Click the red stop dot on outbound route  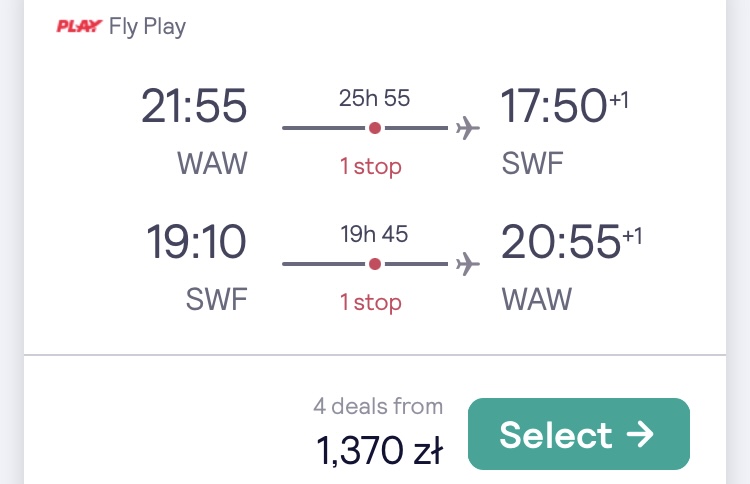coord(375,128)
